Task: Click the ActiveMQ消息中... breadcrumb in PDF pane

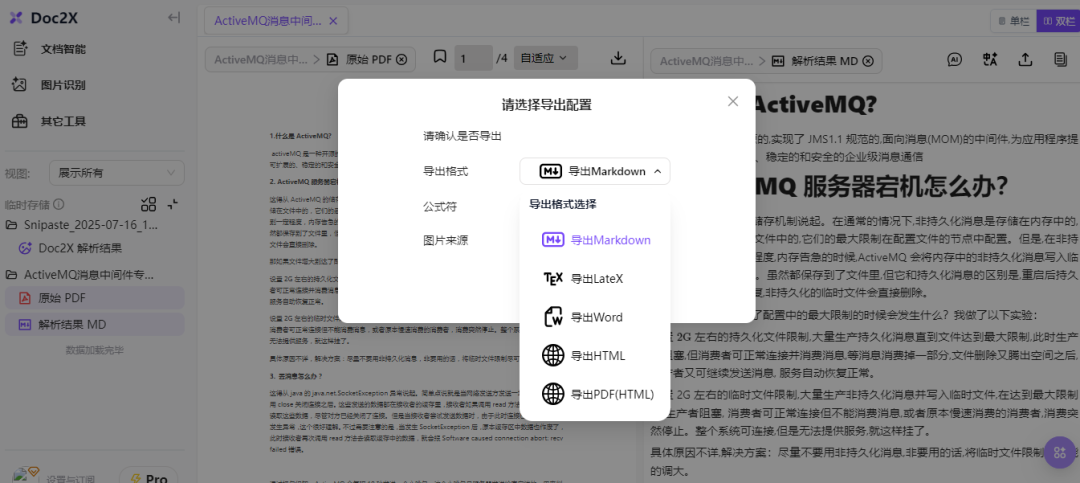Action: pos(260,59)
